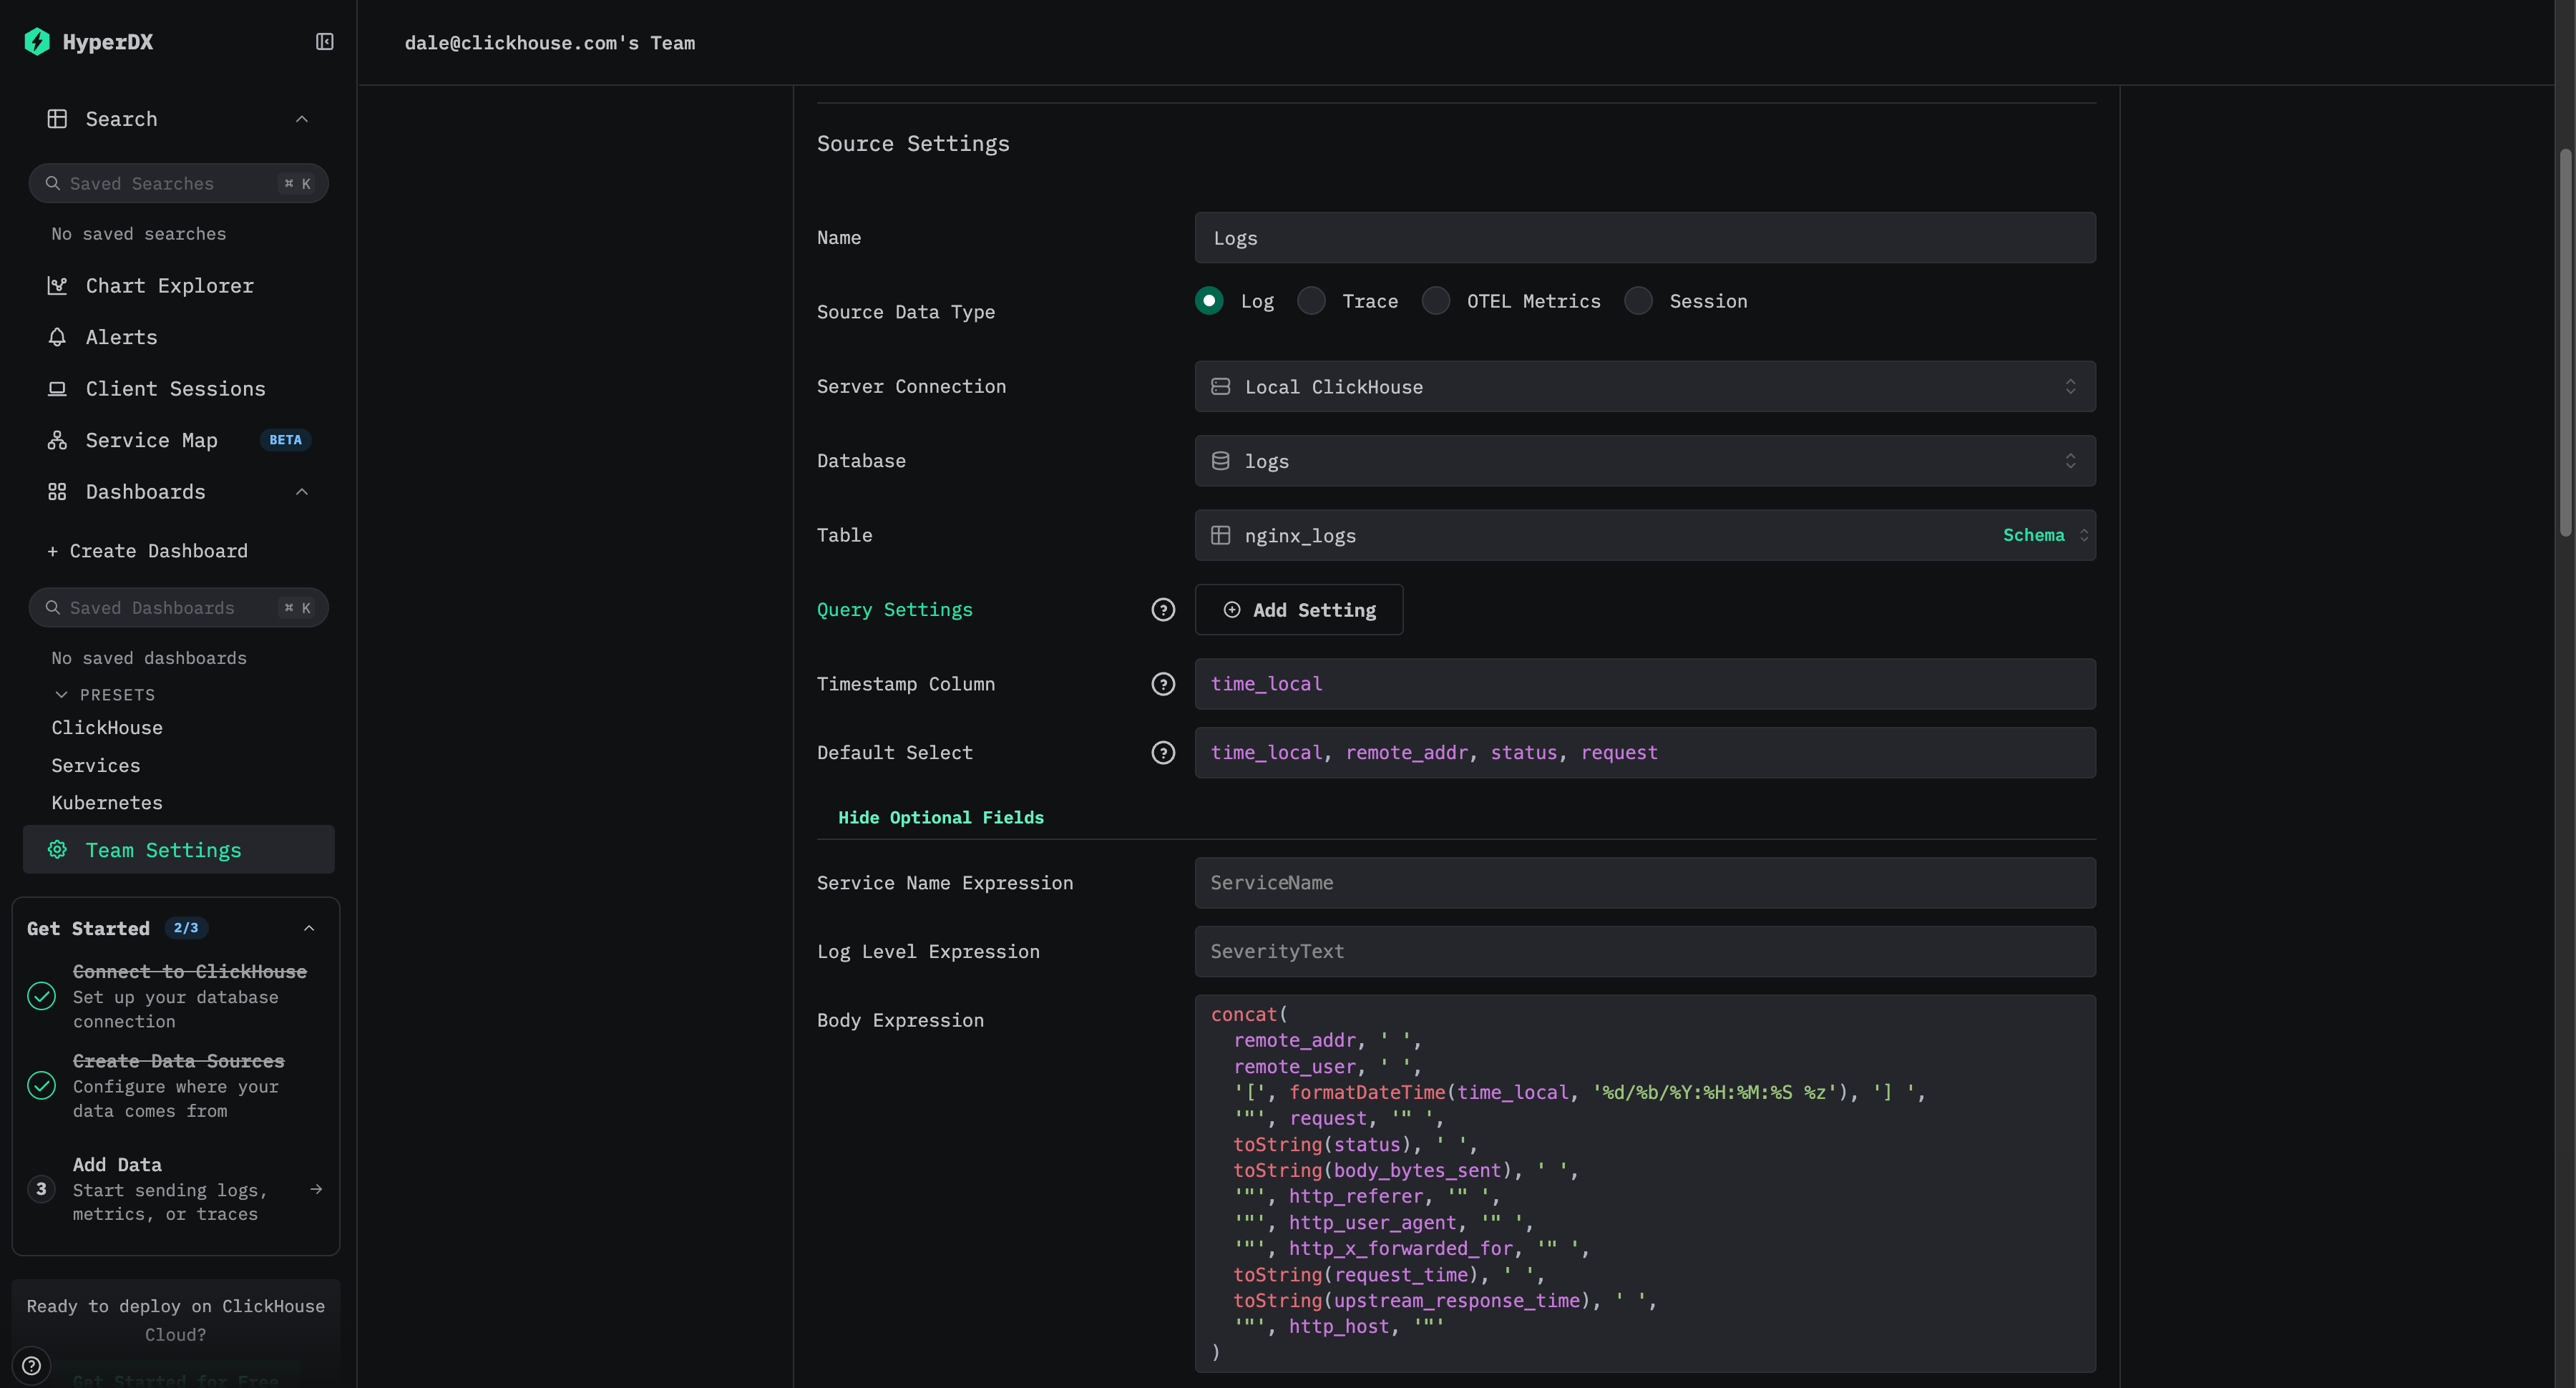Click Hide Optional Fields
Viewport: 2576px width, 1388px height.
click(x=940, y=817)
